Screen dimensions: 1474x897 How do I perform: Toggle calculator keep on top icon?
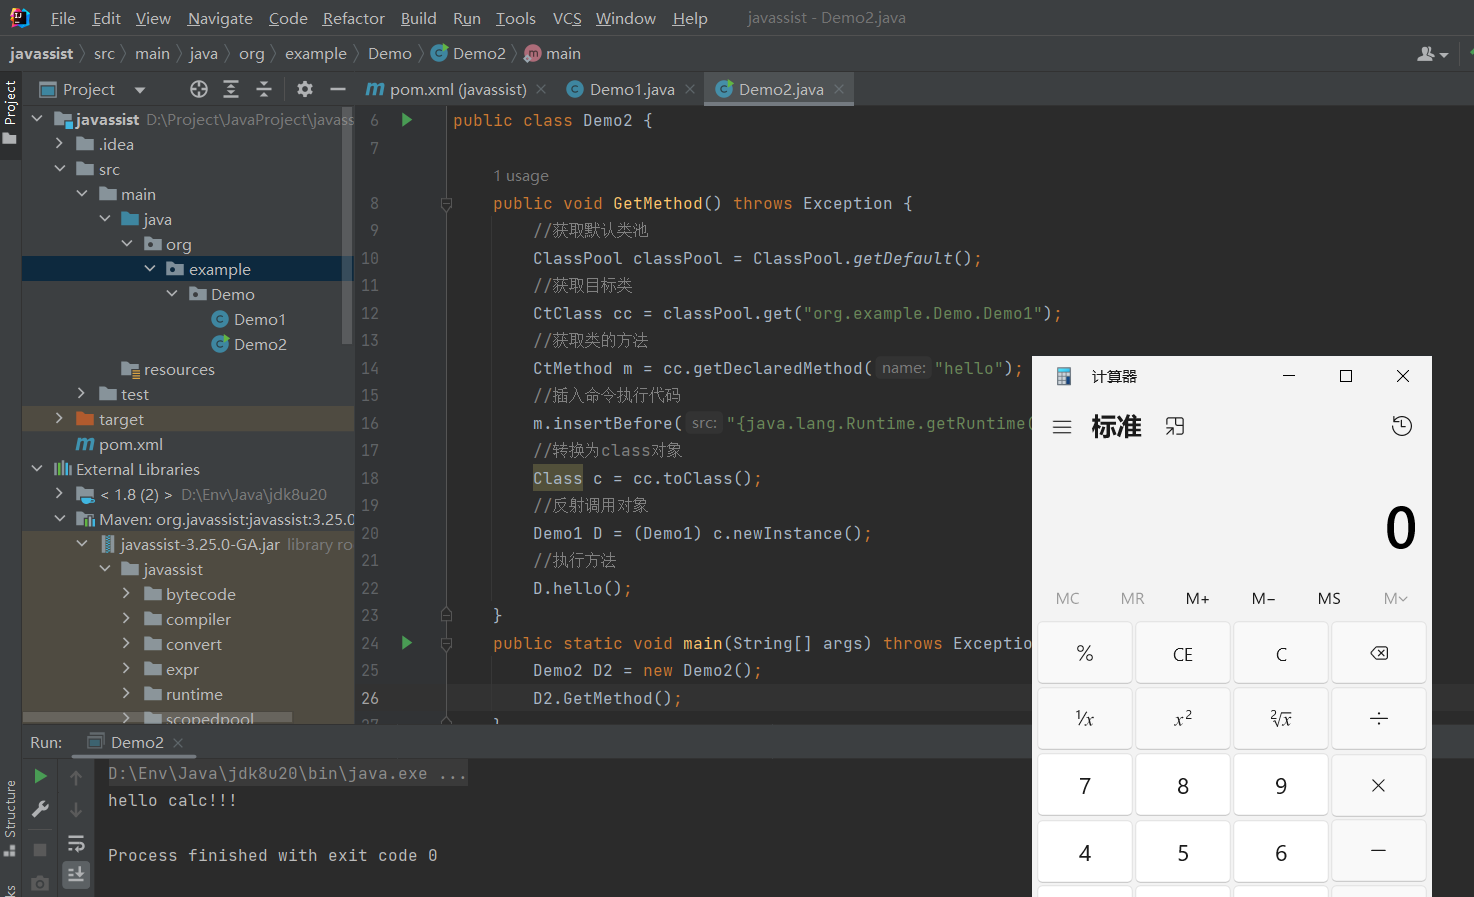(x=1175, y=426)
